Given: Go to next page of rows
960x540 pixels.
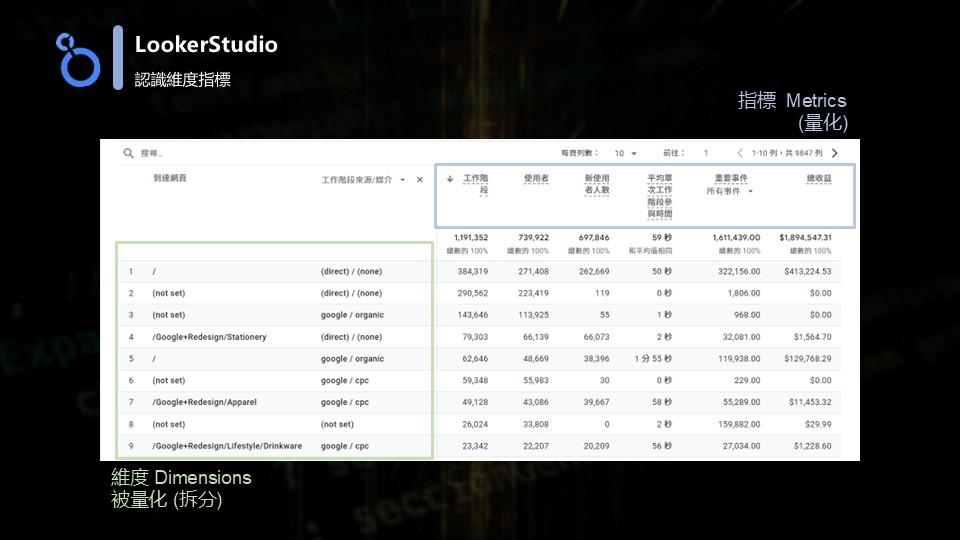Looking at the screenshot, I should tap(835, 153).
